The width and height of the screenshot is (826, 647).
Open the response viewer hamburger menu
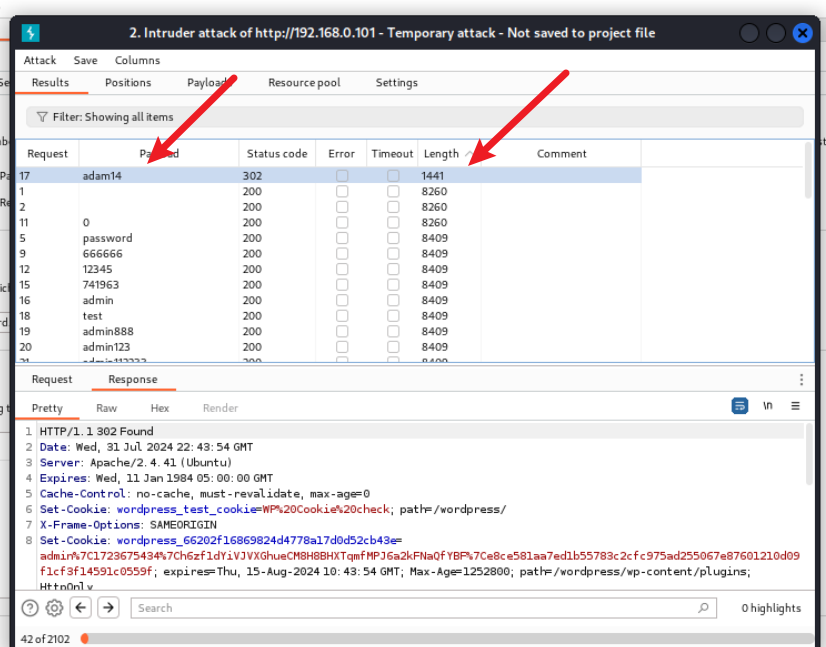795,406
